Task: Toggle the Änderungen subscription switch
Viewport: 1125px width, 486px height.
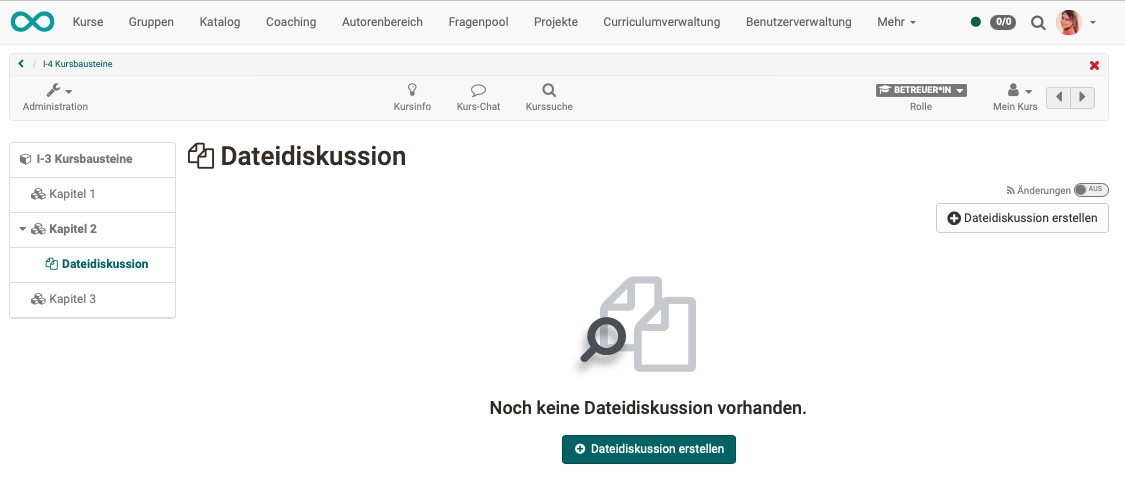Action: (x=1091, y=190)
